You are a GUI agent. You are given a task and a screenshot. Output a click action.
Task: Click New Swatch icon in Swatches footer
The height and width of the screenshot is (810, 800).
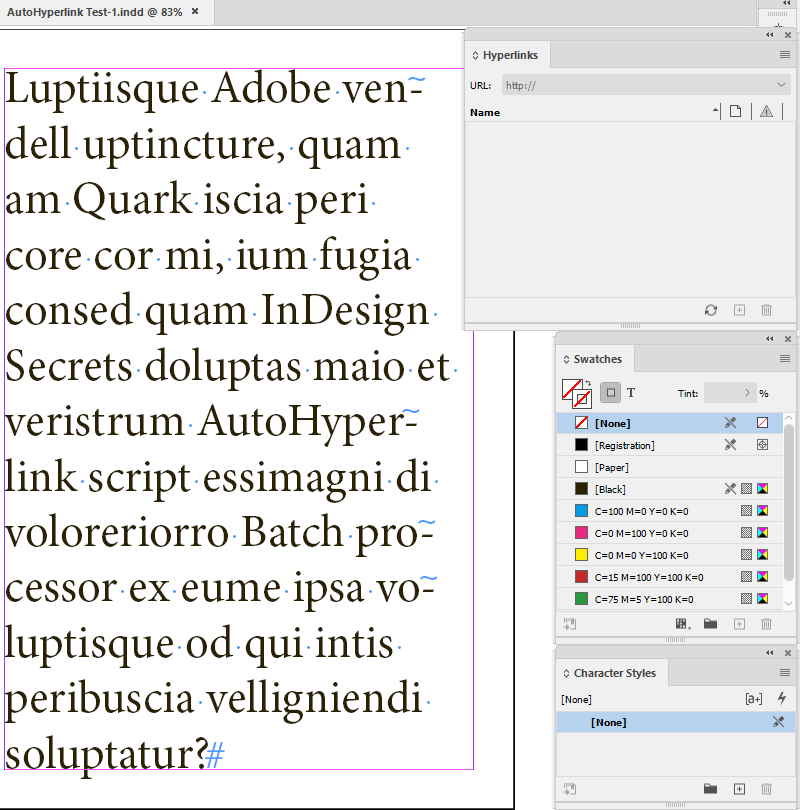[739, 624]
